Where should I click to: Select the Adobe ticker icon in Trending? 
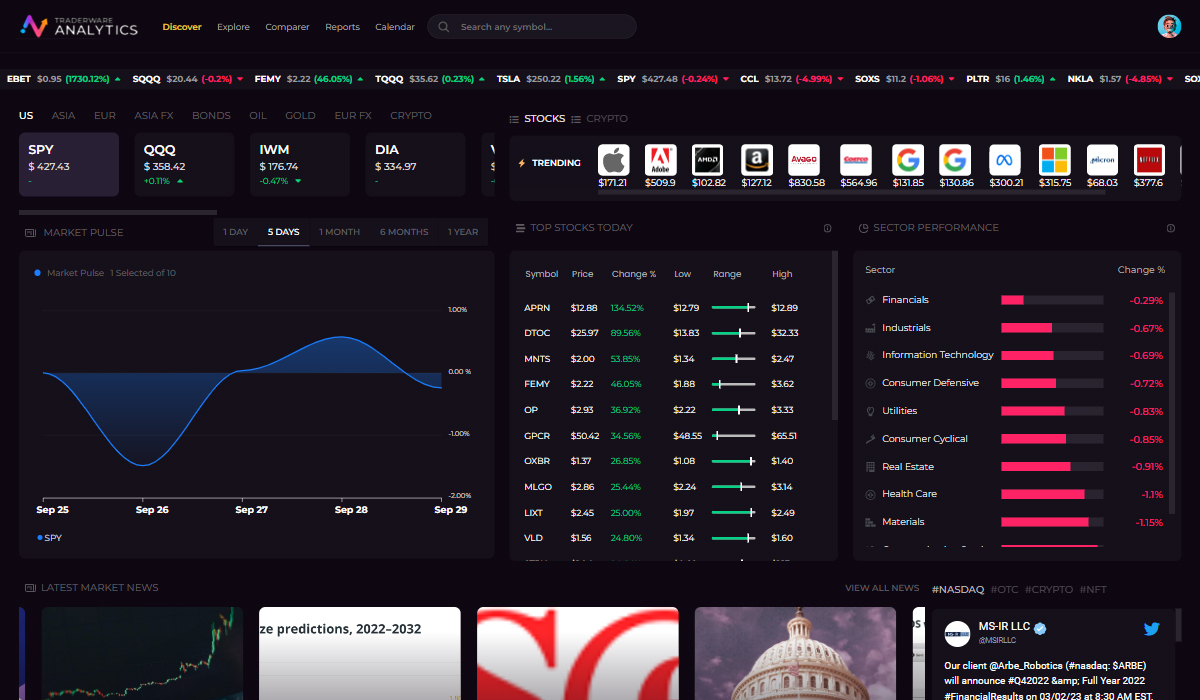pyautogui.click(x=660, y=158)
